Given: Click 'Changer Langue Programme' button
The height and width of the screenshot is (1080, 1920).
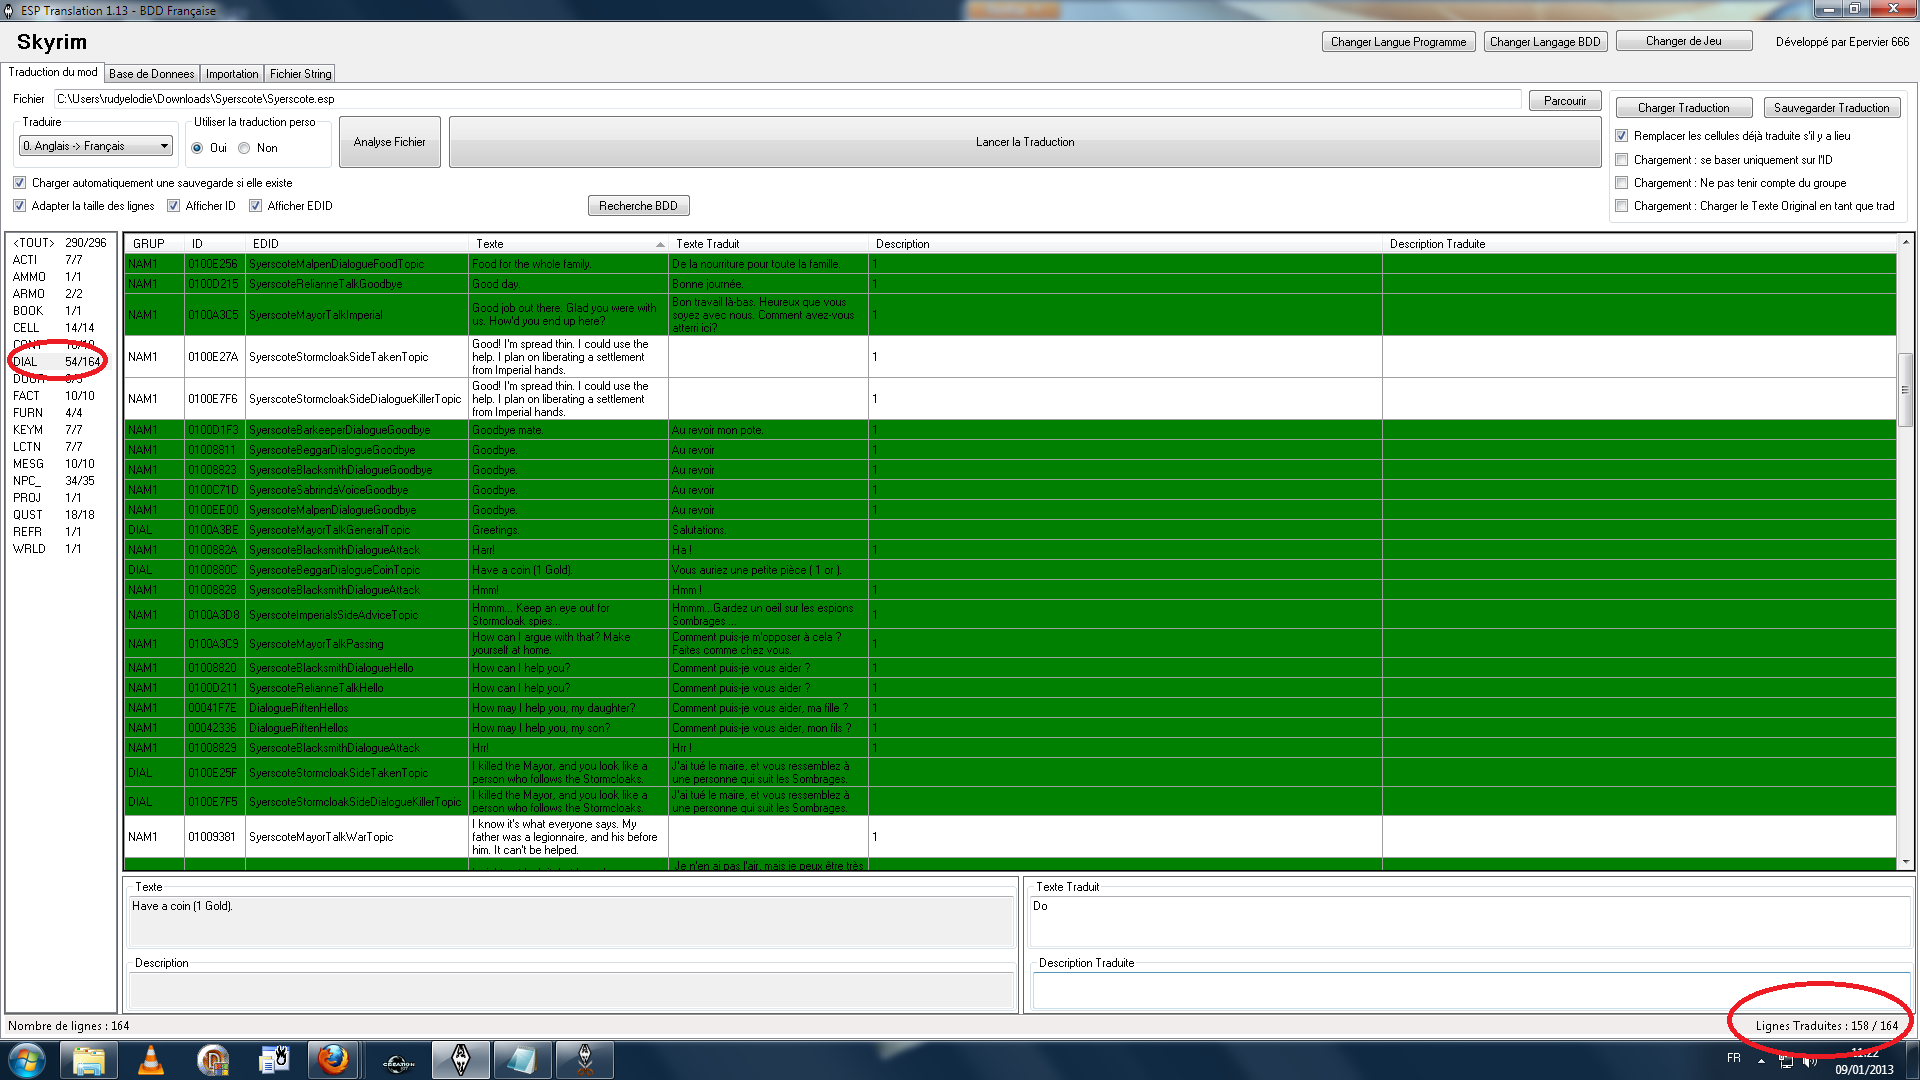Looking at the screenshot, I should [x=1398, y=42].
